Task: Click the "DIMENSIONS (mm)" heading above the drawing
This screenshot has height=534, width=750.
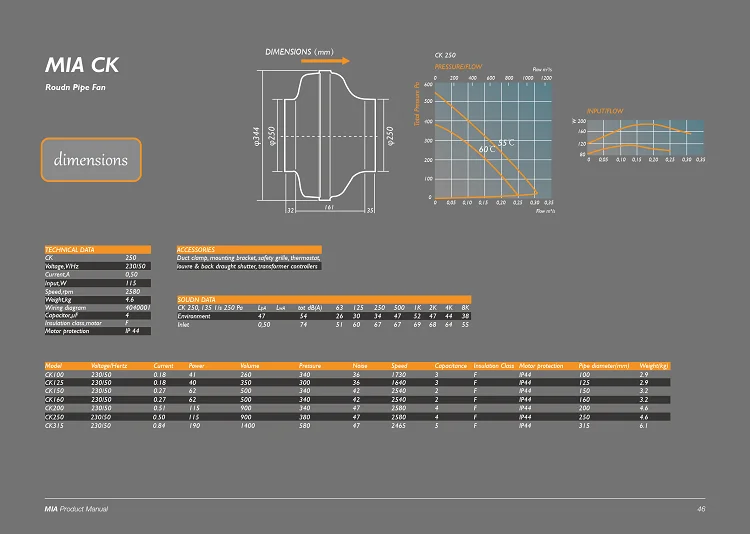Action: coord(299,52)
